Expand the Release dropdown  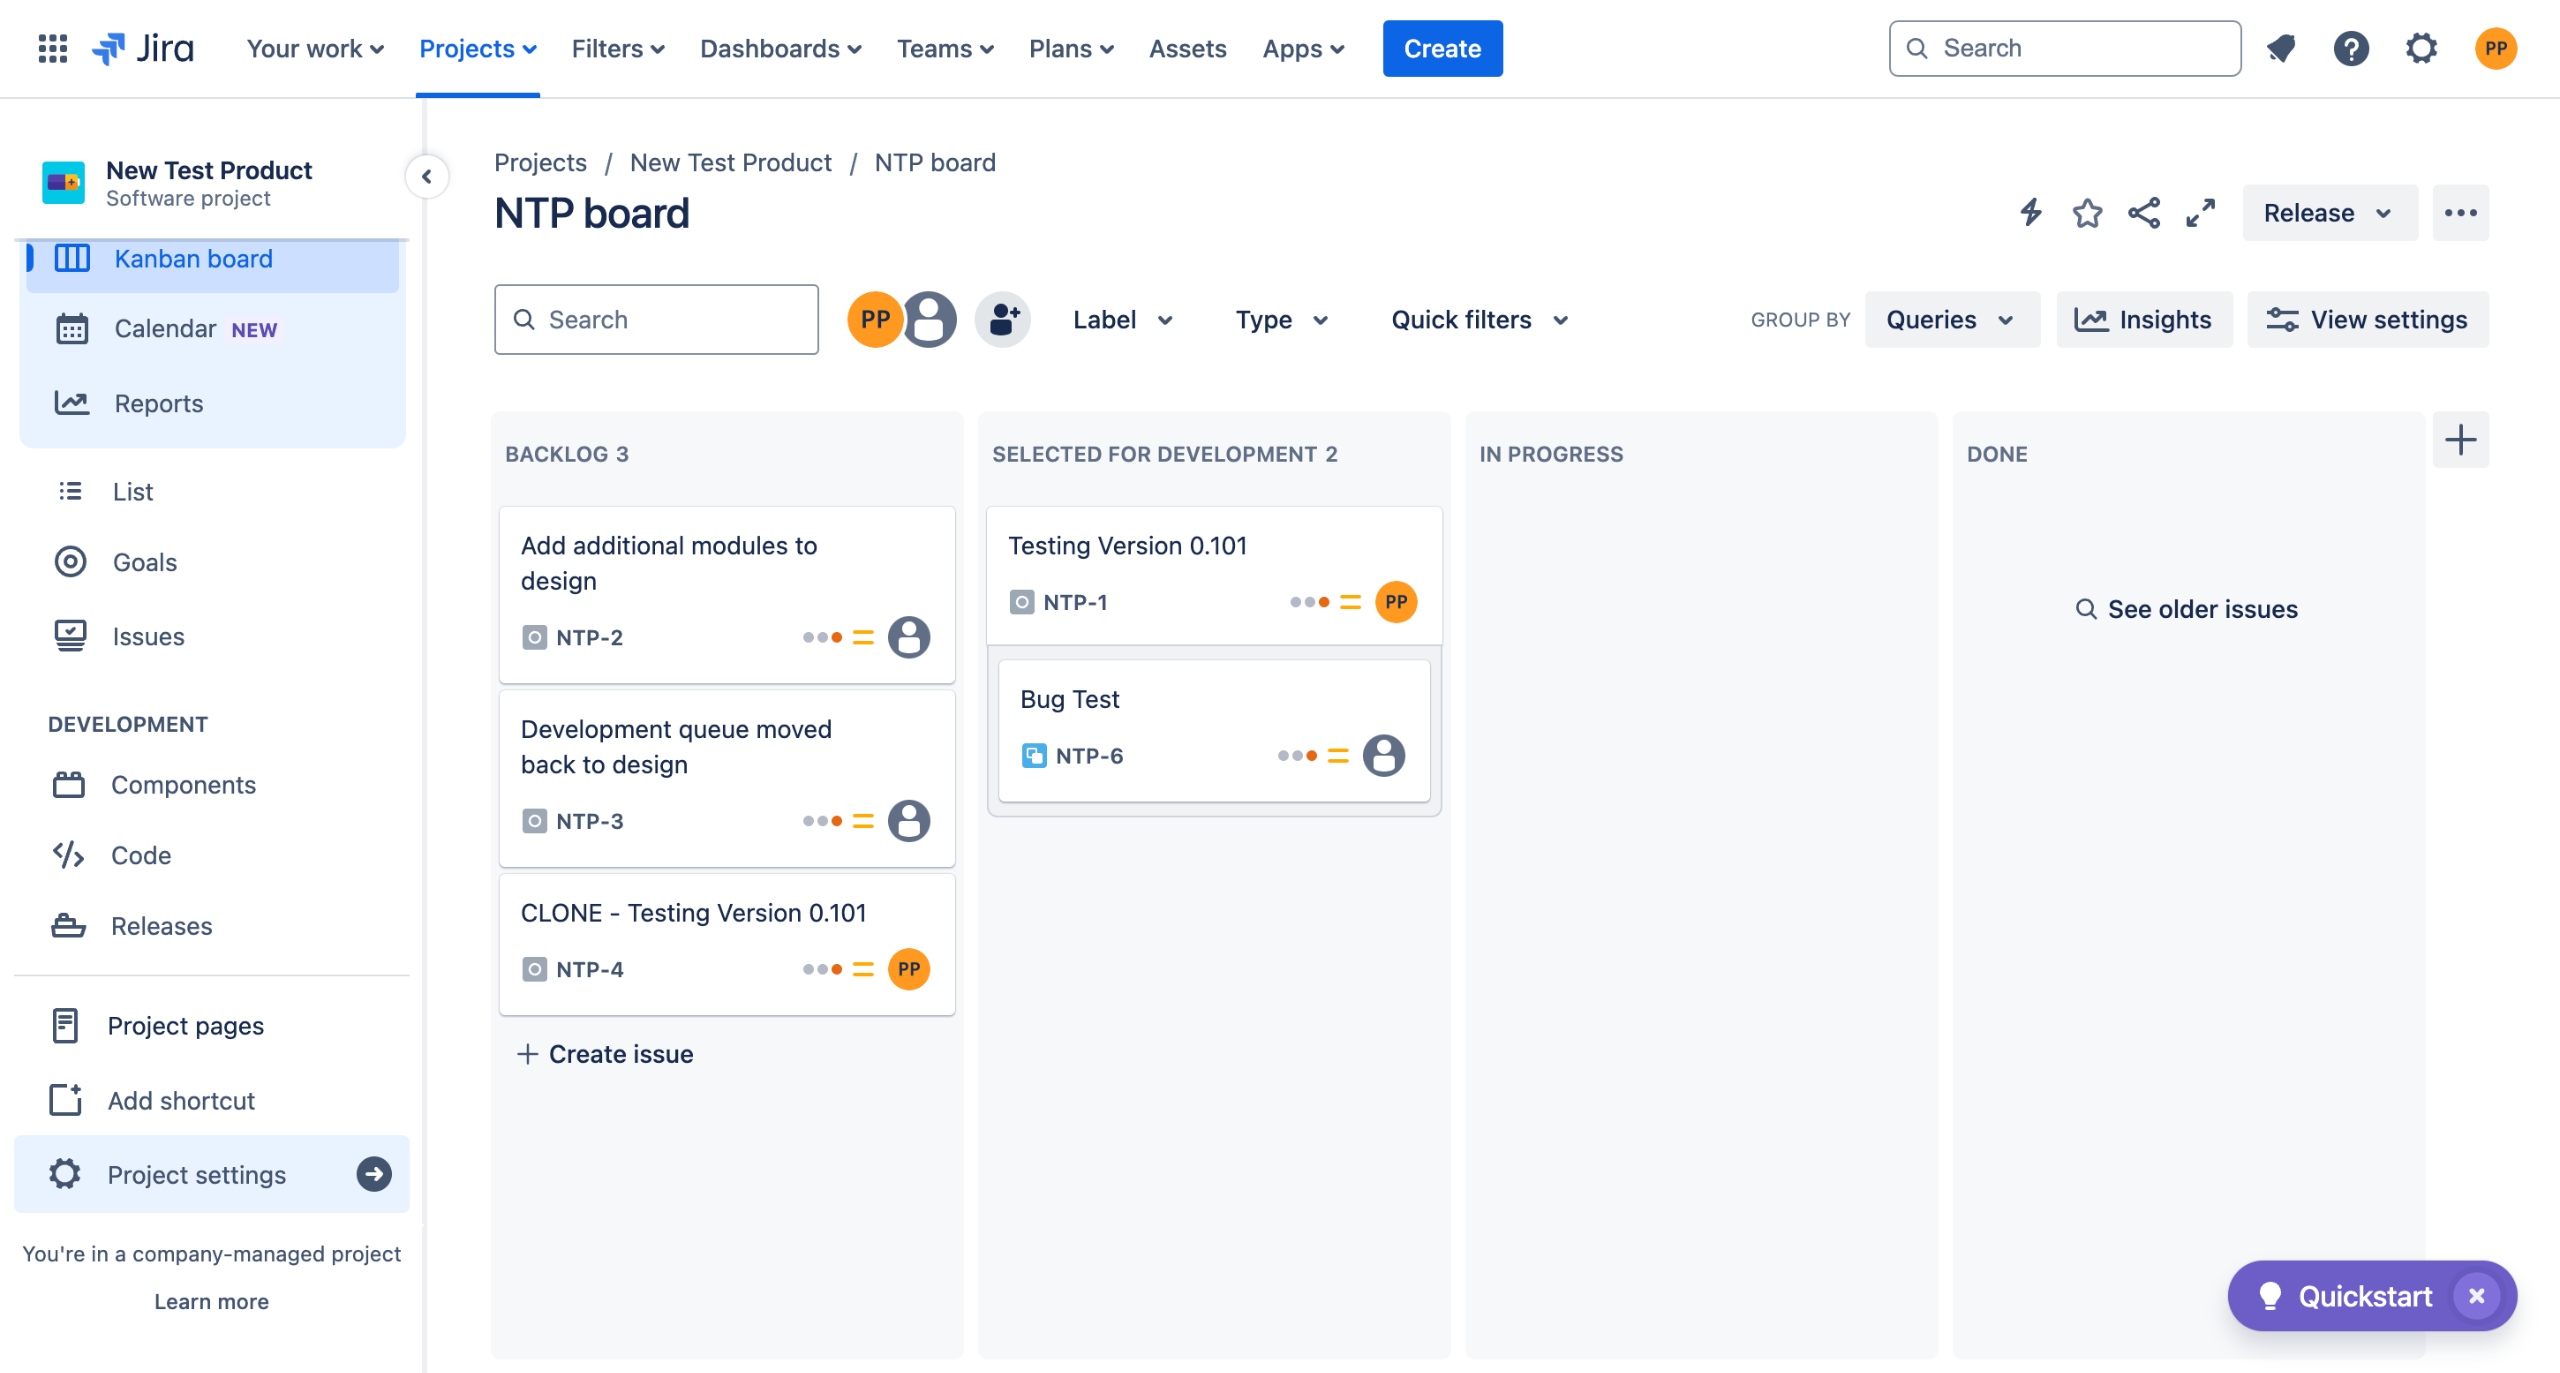[x=2328, y=212]
